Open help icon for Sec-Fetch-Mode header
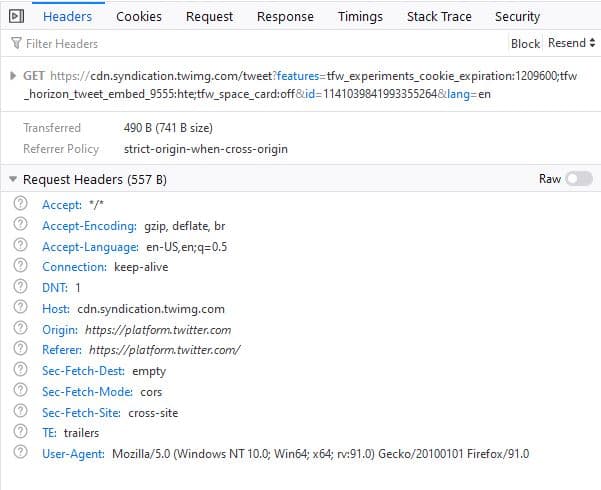 (20, 392)
